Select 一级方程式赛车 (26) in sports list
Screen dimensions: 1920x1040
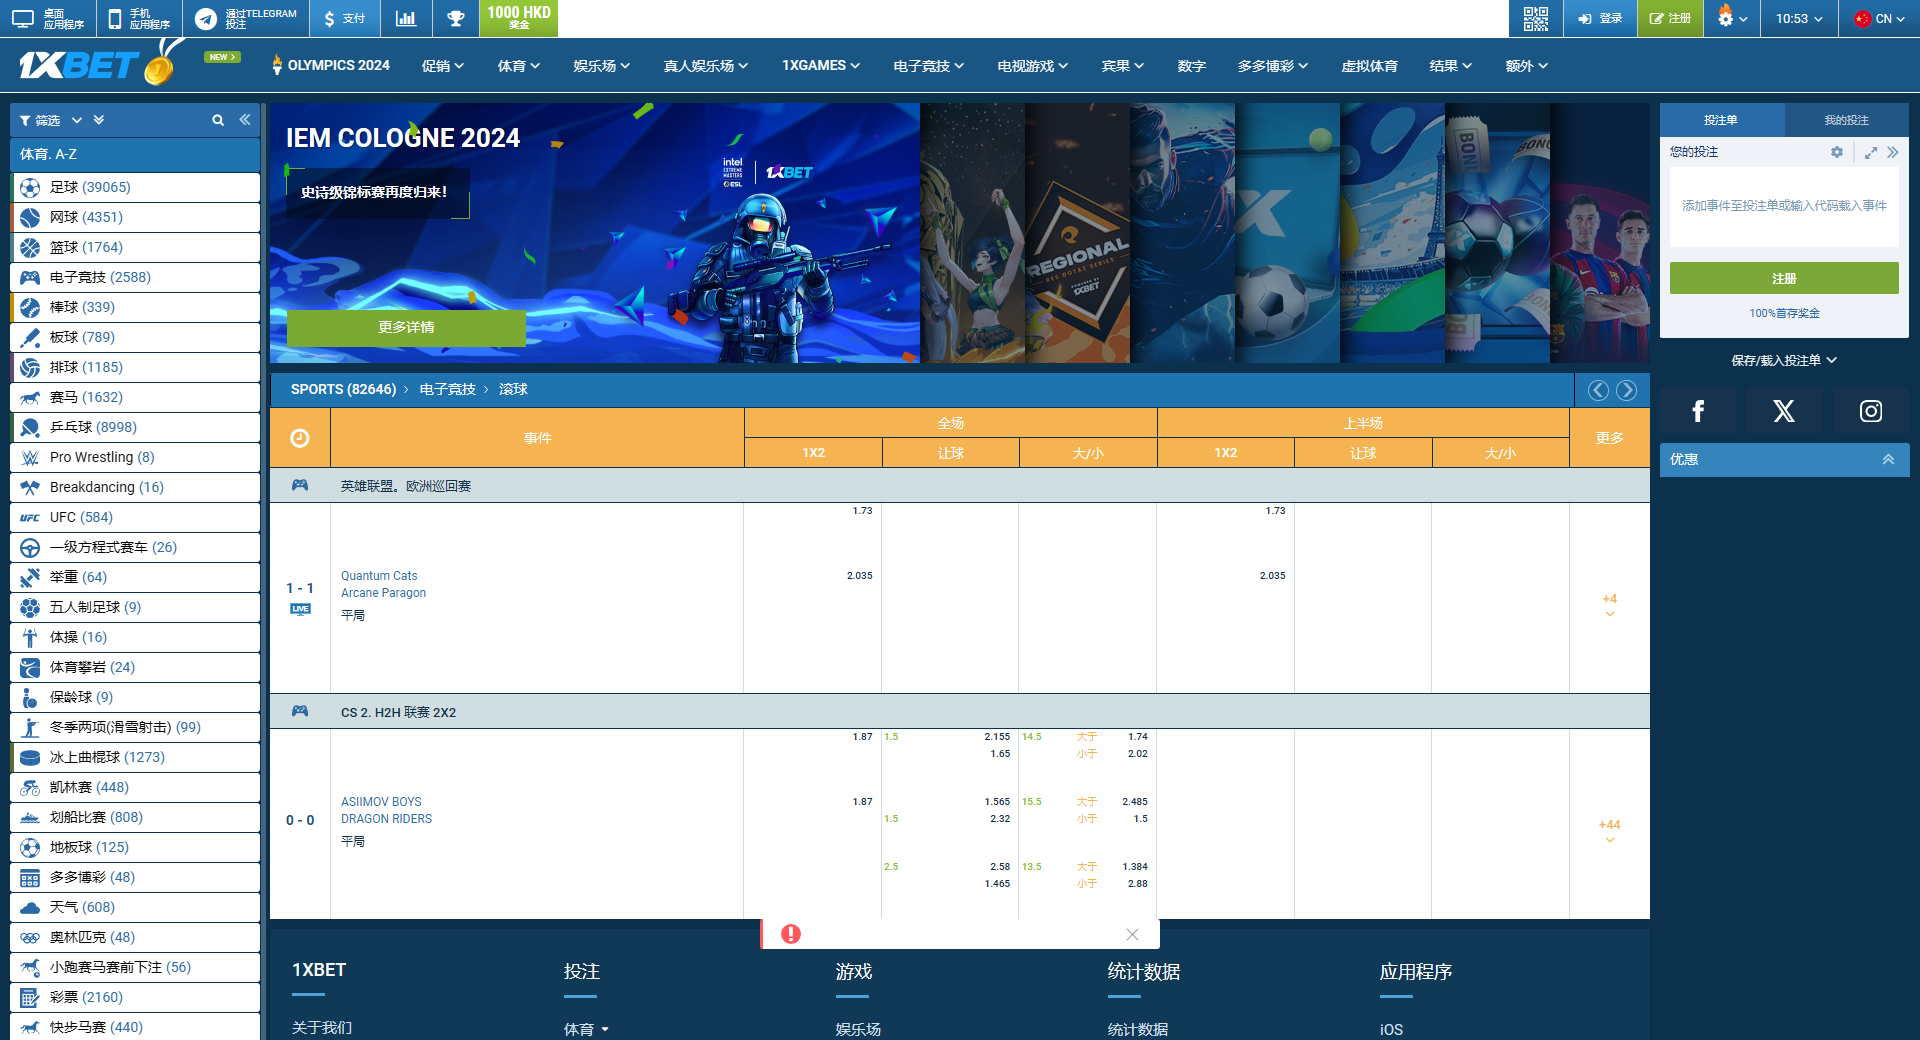135,547
